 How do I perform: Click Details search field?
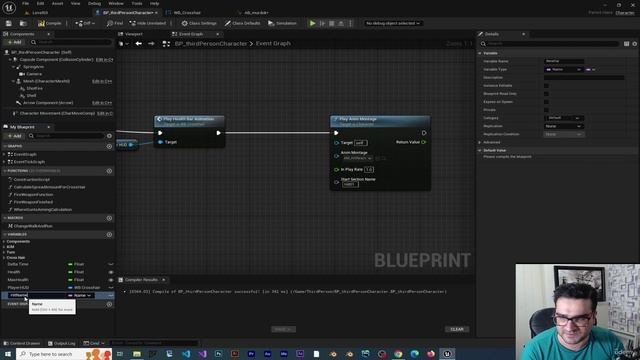[x=550, y=44]
